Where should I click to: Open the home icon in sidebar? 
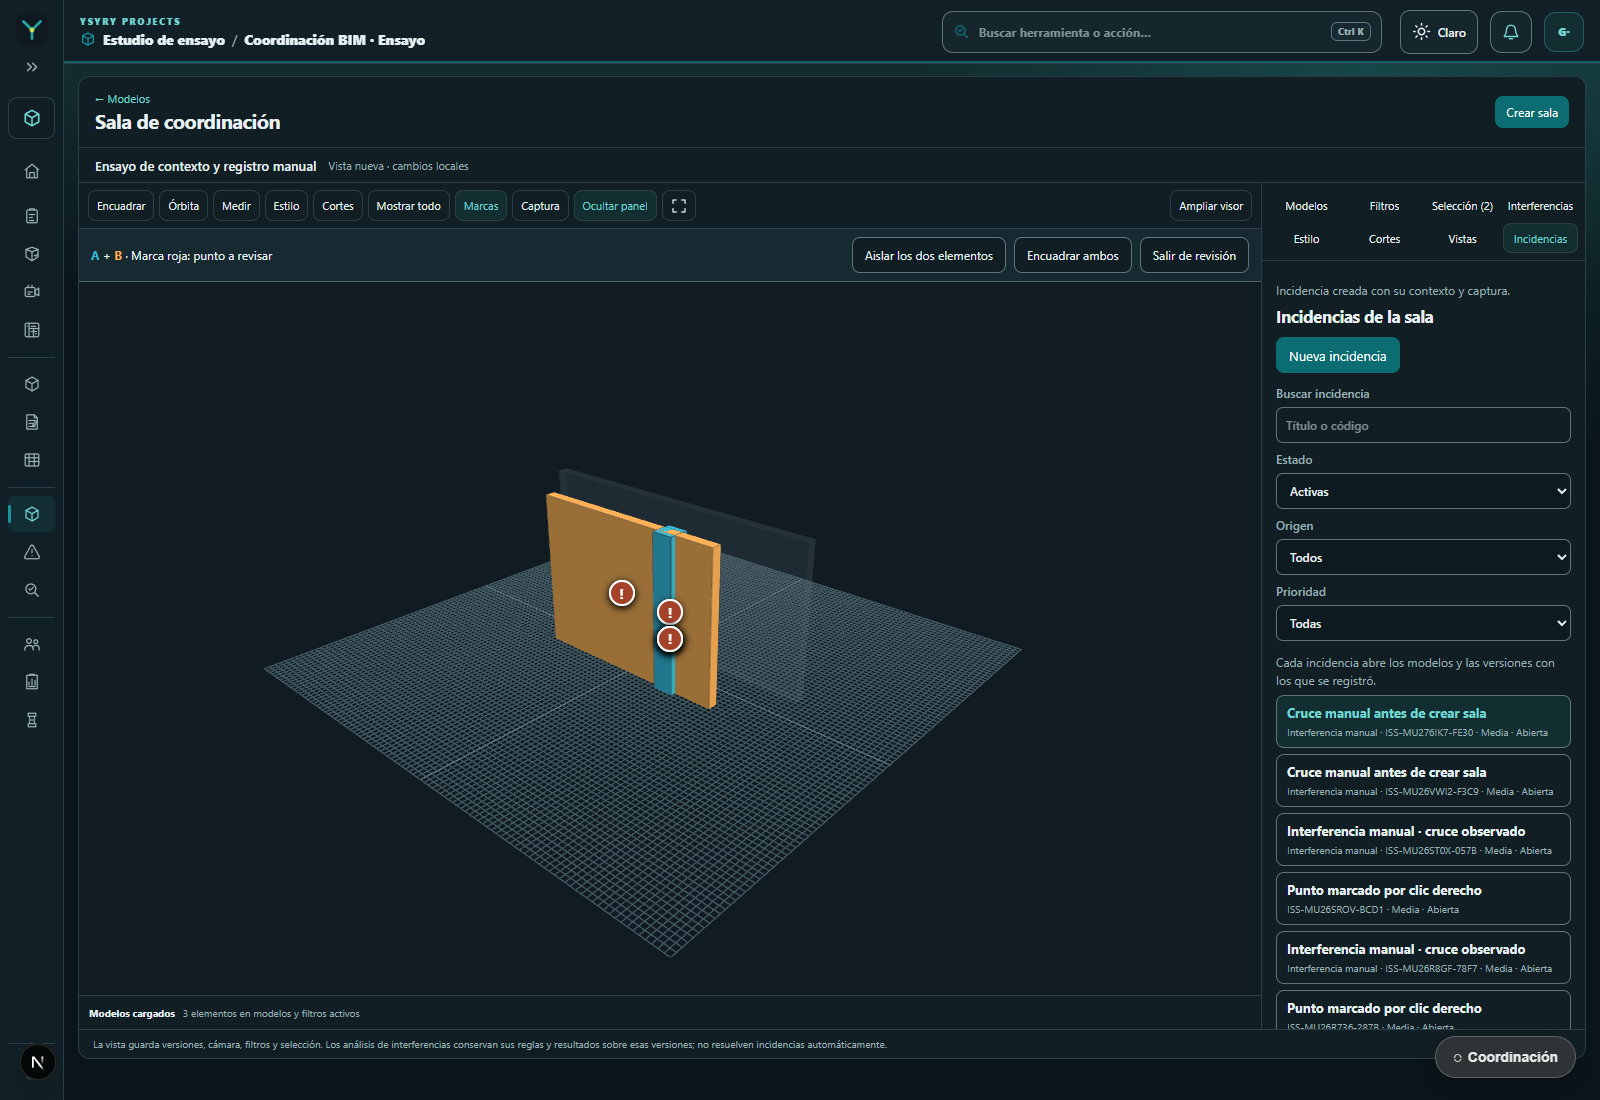[32, 172]
